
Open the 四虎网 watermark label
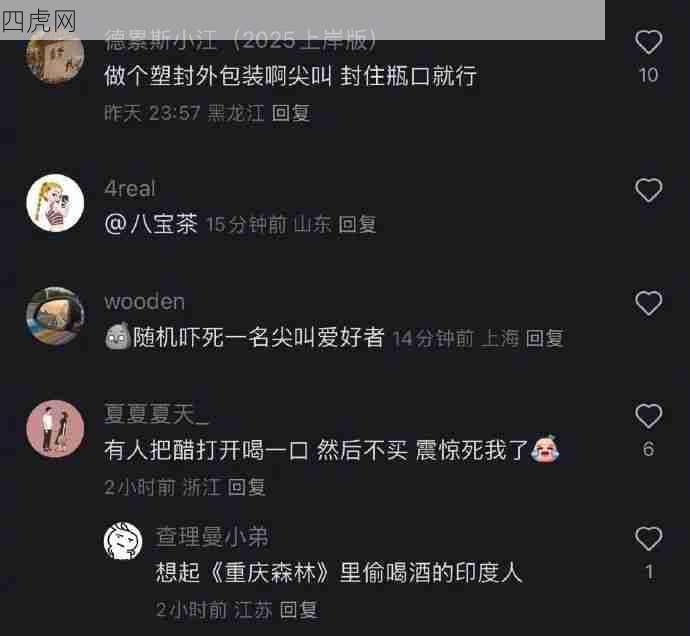[x=39, y=21]
